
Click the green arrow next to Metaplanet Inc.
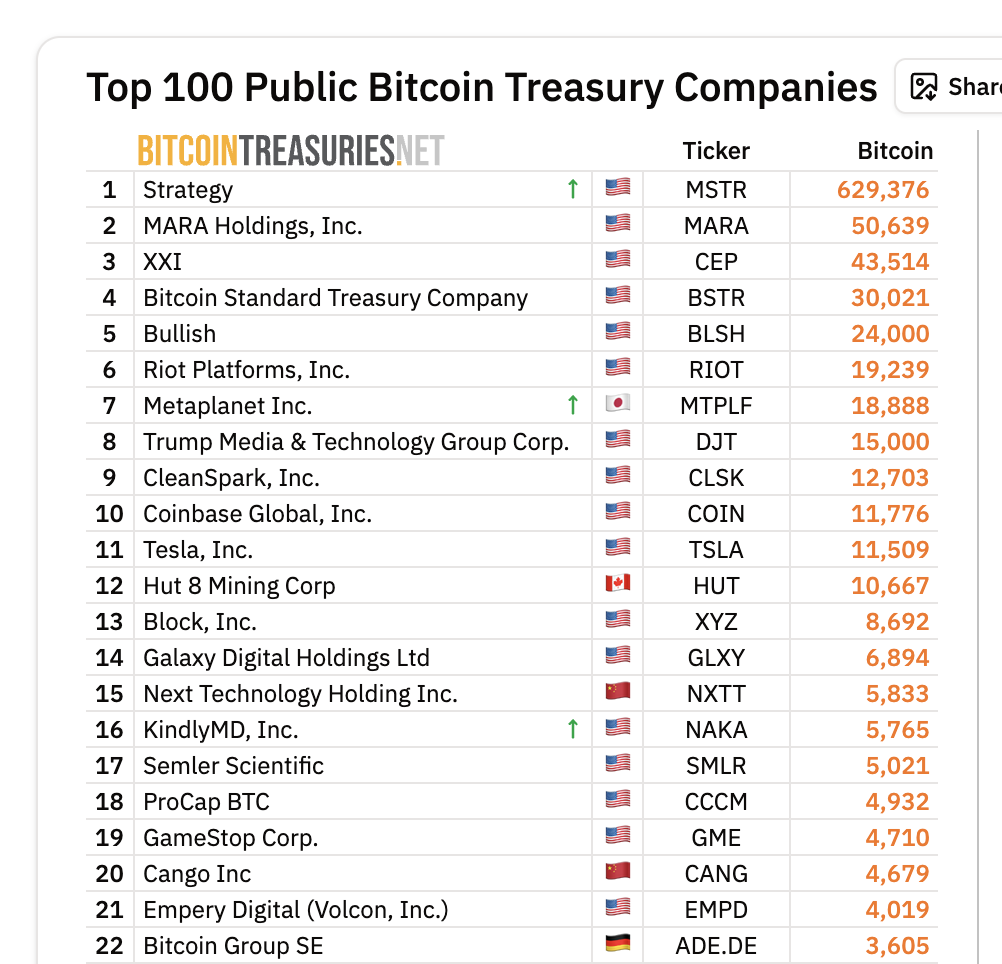[572, 404]
